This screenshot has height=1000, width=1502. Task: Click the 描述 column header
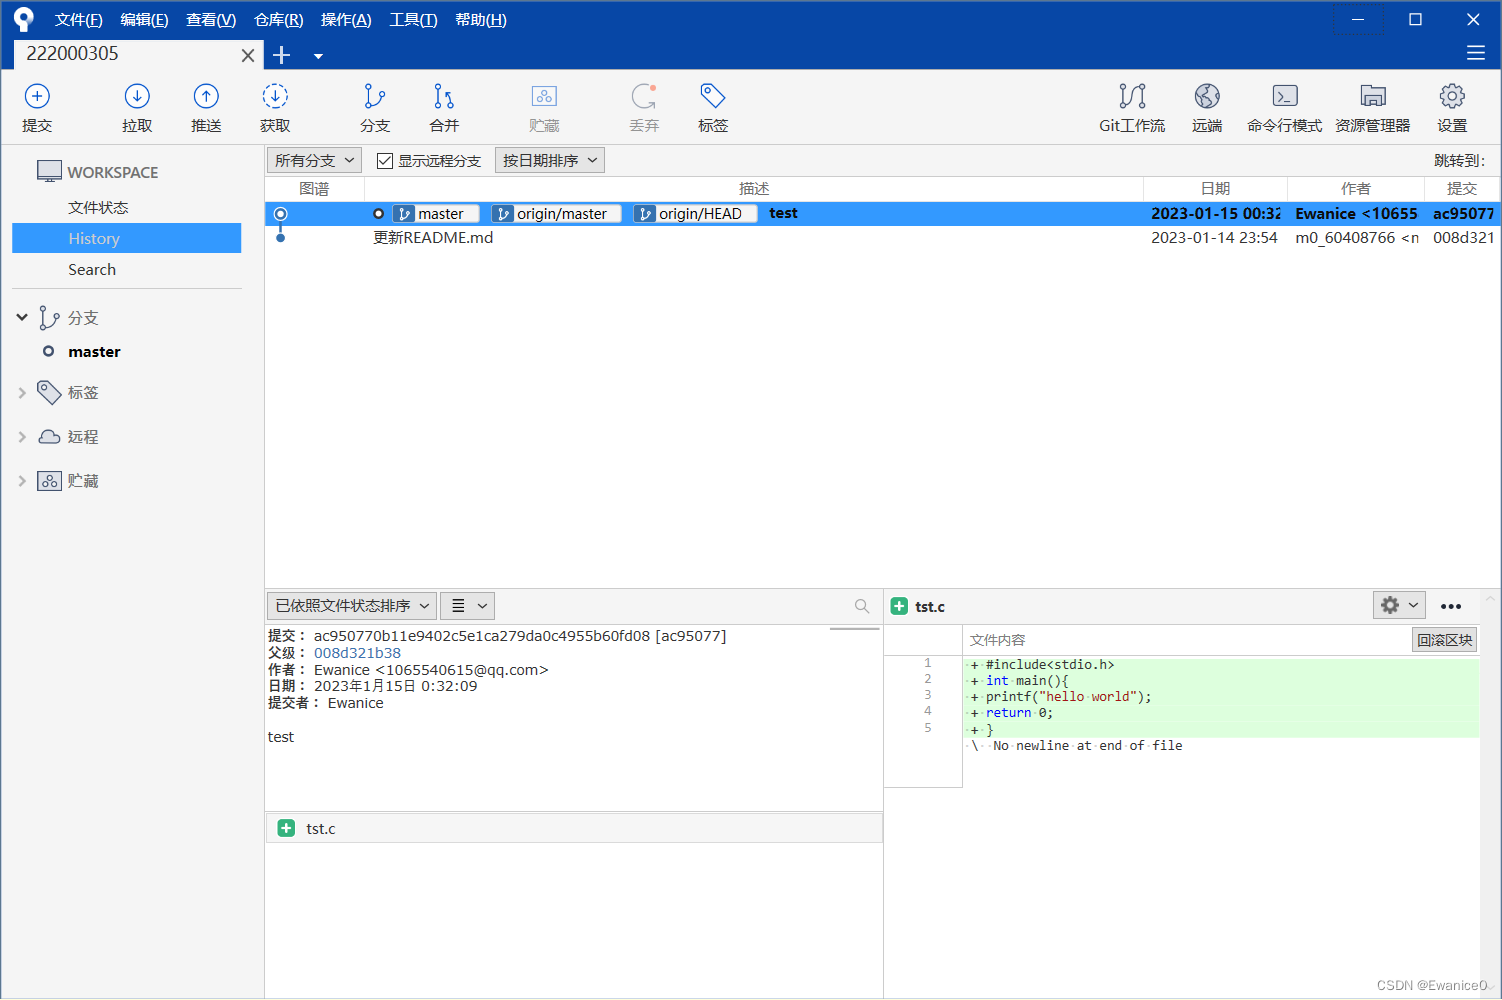coord(754,188)
